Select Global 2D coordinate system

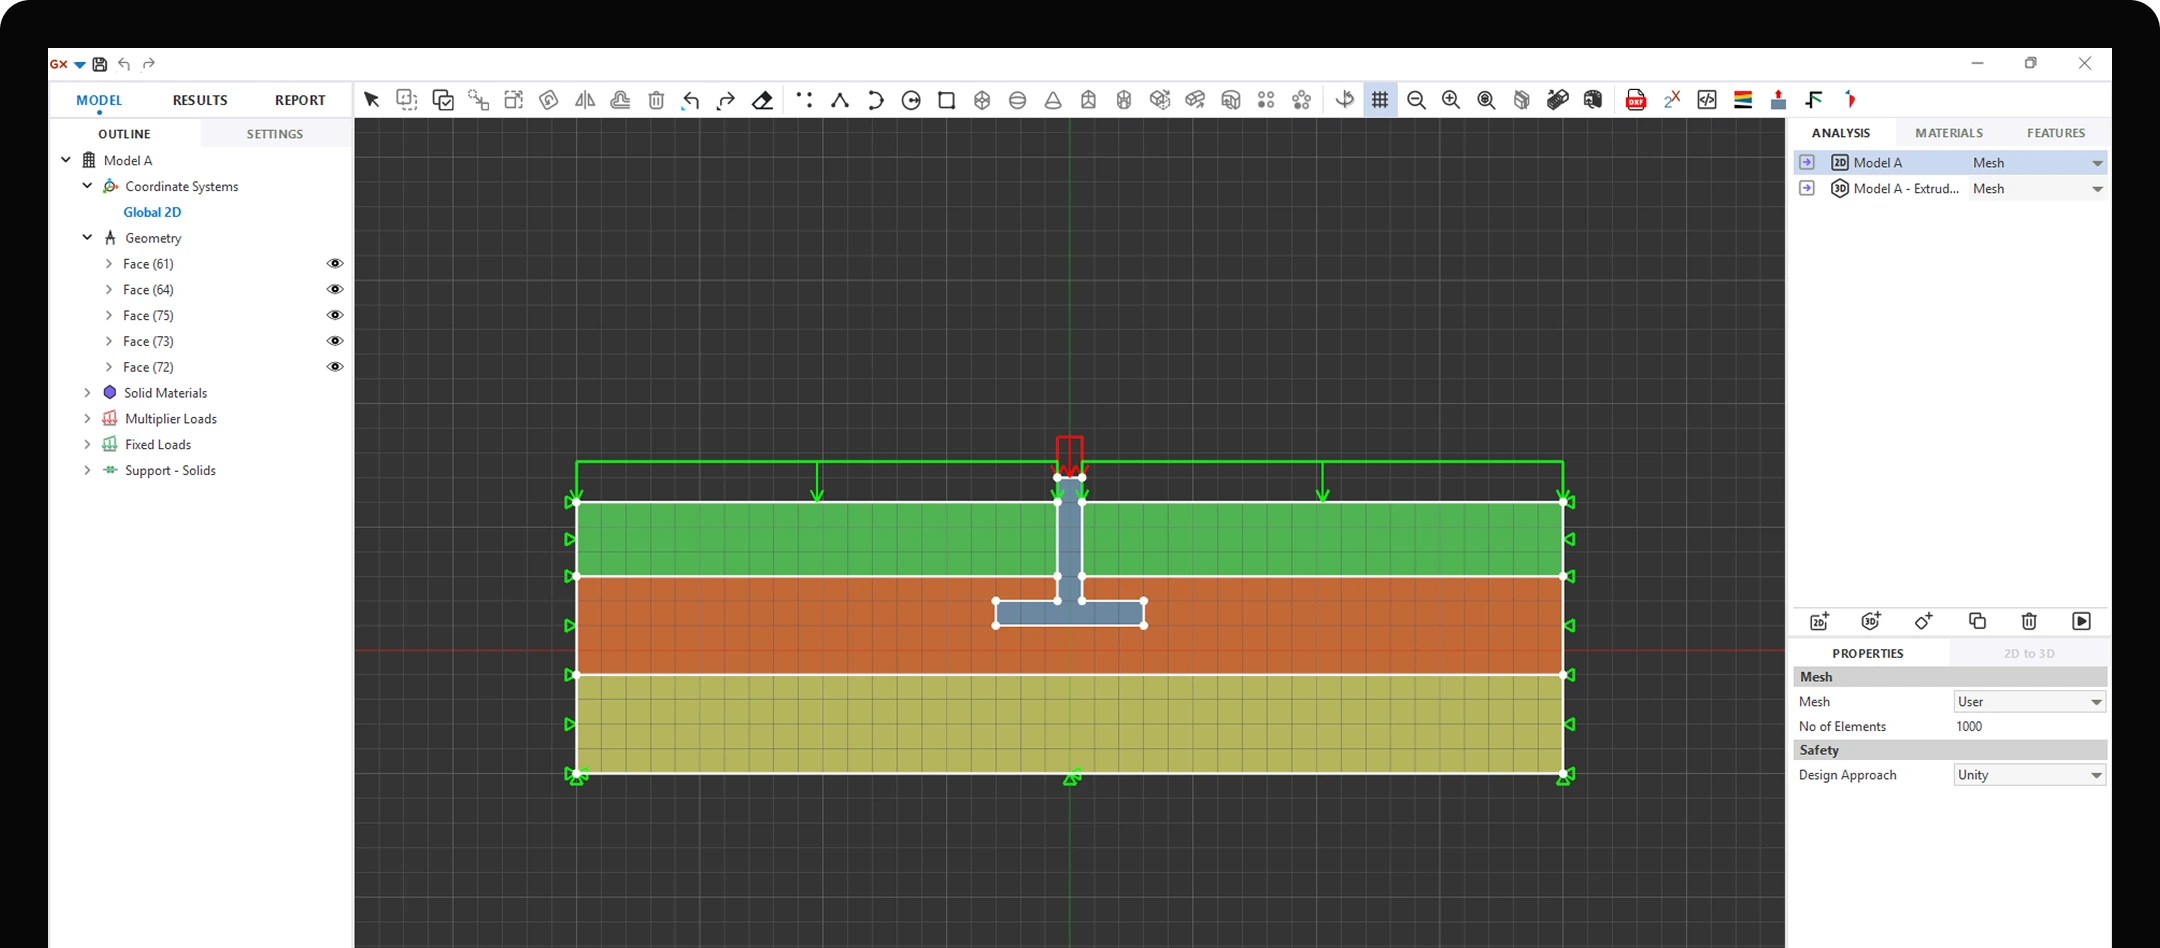click(152, 211)
